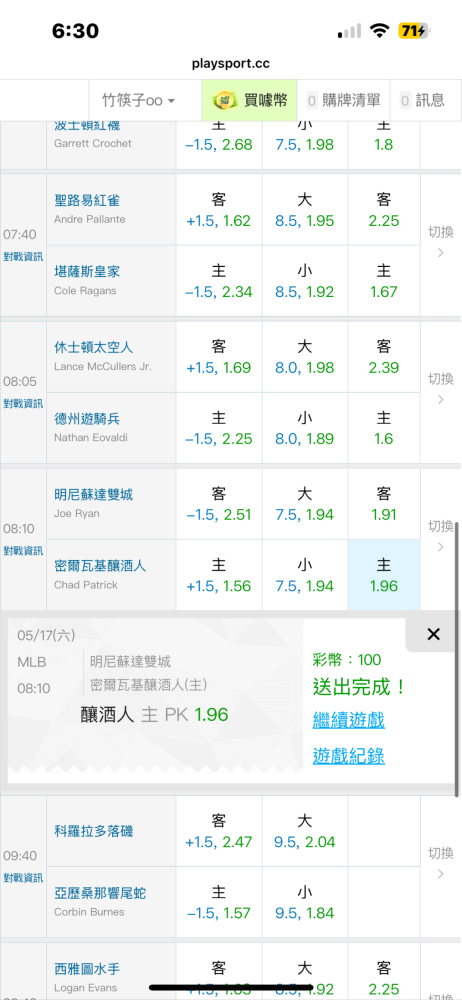Viewport: 462px width, 1000px height.
Task: Select 科羅拉多落磯 team name
Action: 93,832
